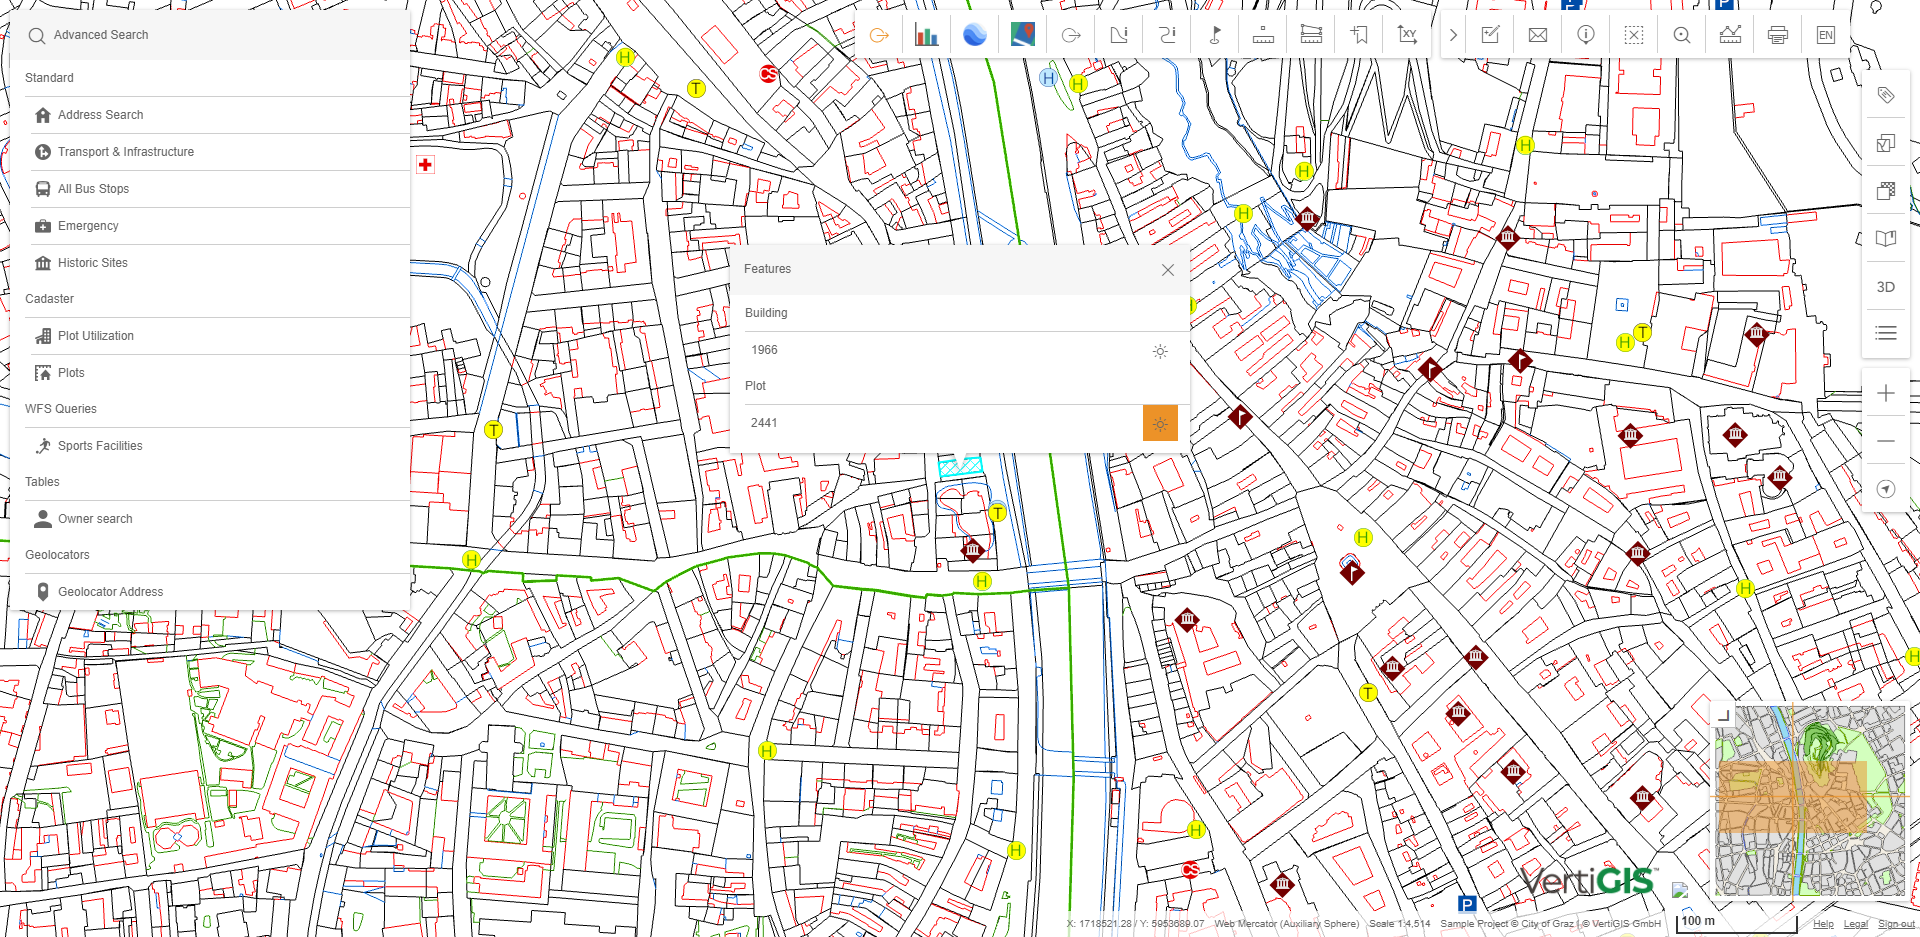The height and width of the screenshot is (937, 1920).
Task: Toggle the 3D view mode
Action: (x=1885, y=287)
